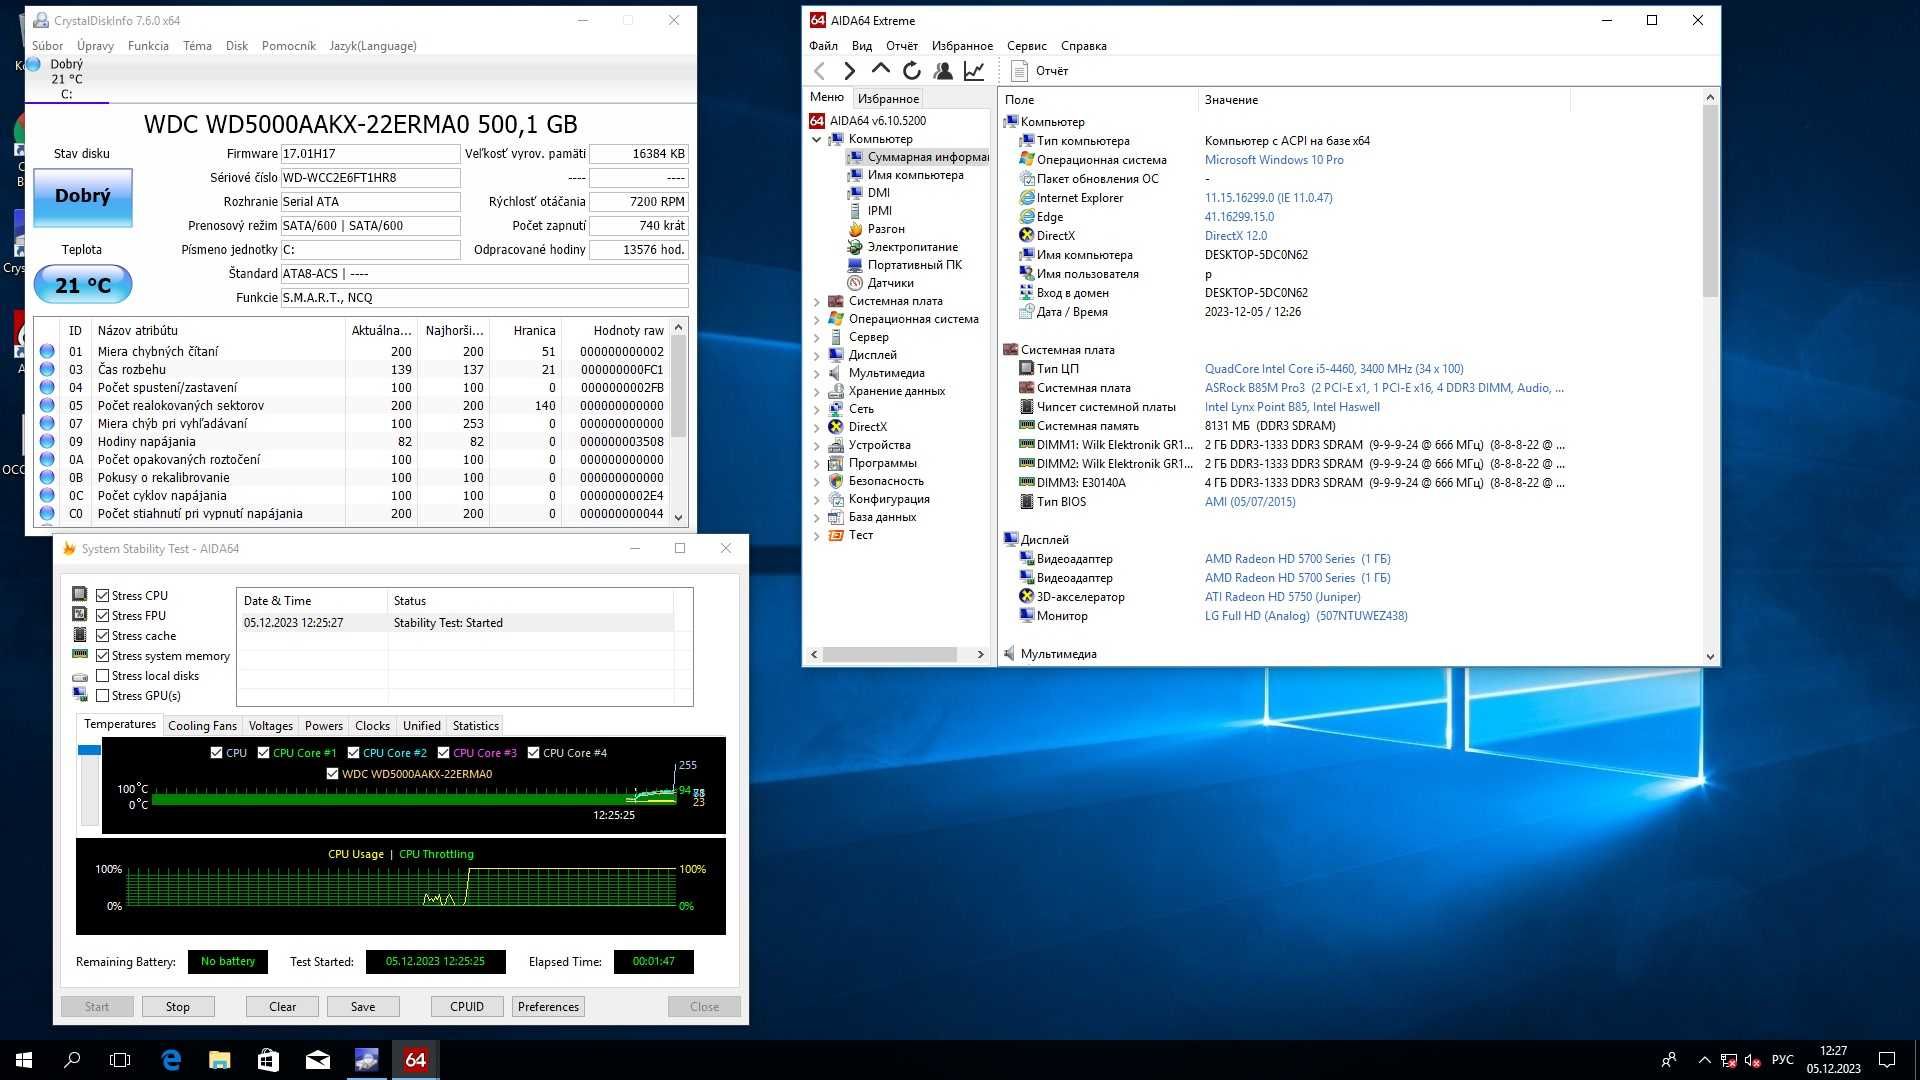Expand Сервер tree node

(x=816, y=338)
